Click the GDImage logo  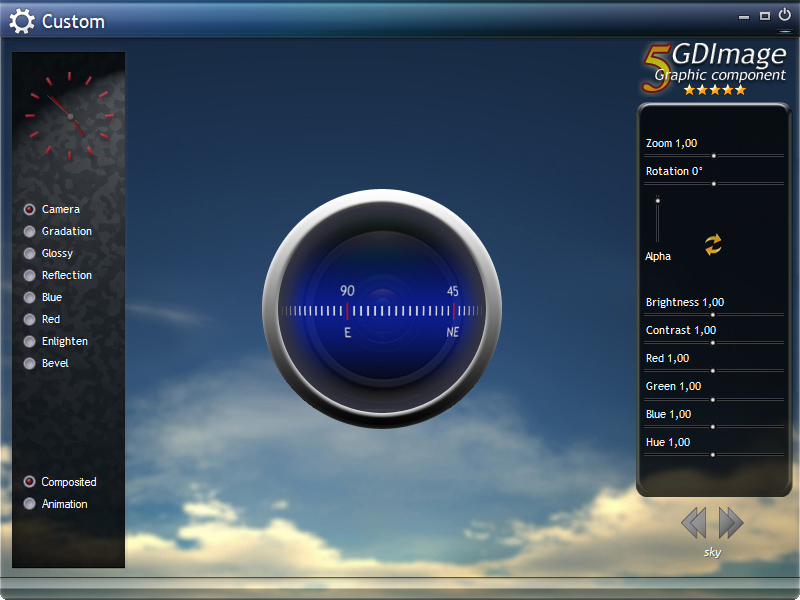715,68
